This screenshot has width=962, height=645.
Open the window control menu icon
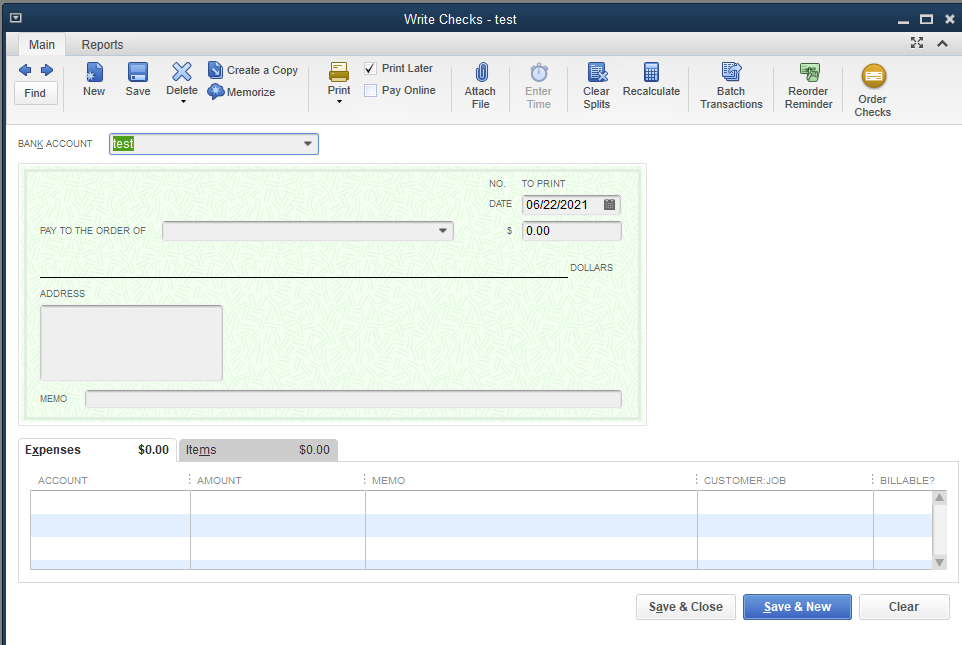(x=16, y=18)
